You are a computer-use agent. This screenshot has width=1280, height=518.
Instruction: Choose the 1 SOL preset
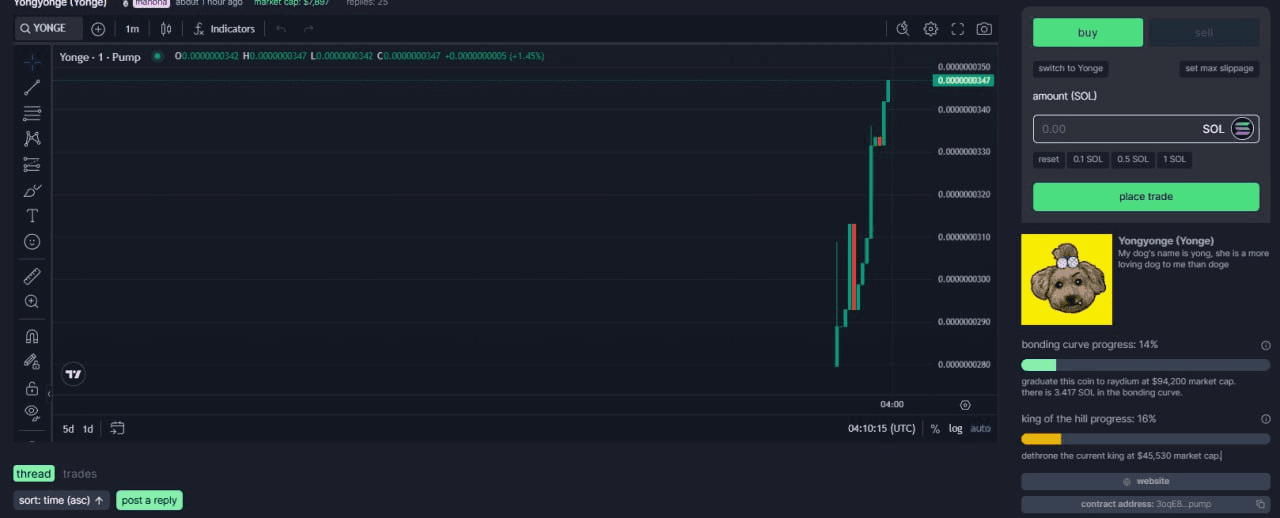pos(1175,159)
